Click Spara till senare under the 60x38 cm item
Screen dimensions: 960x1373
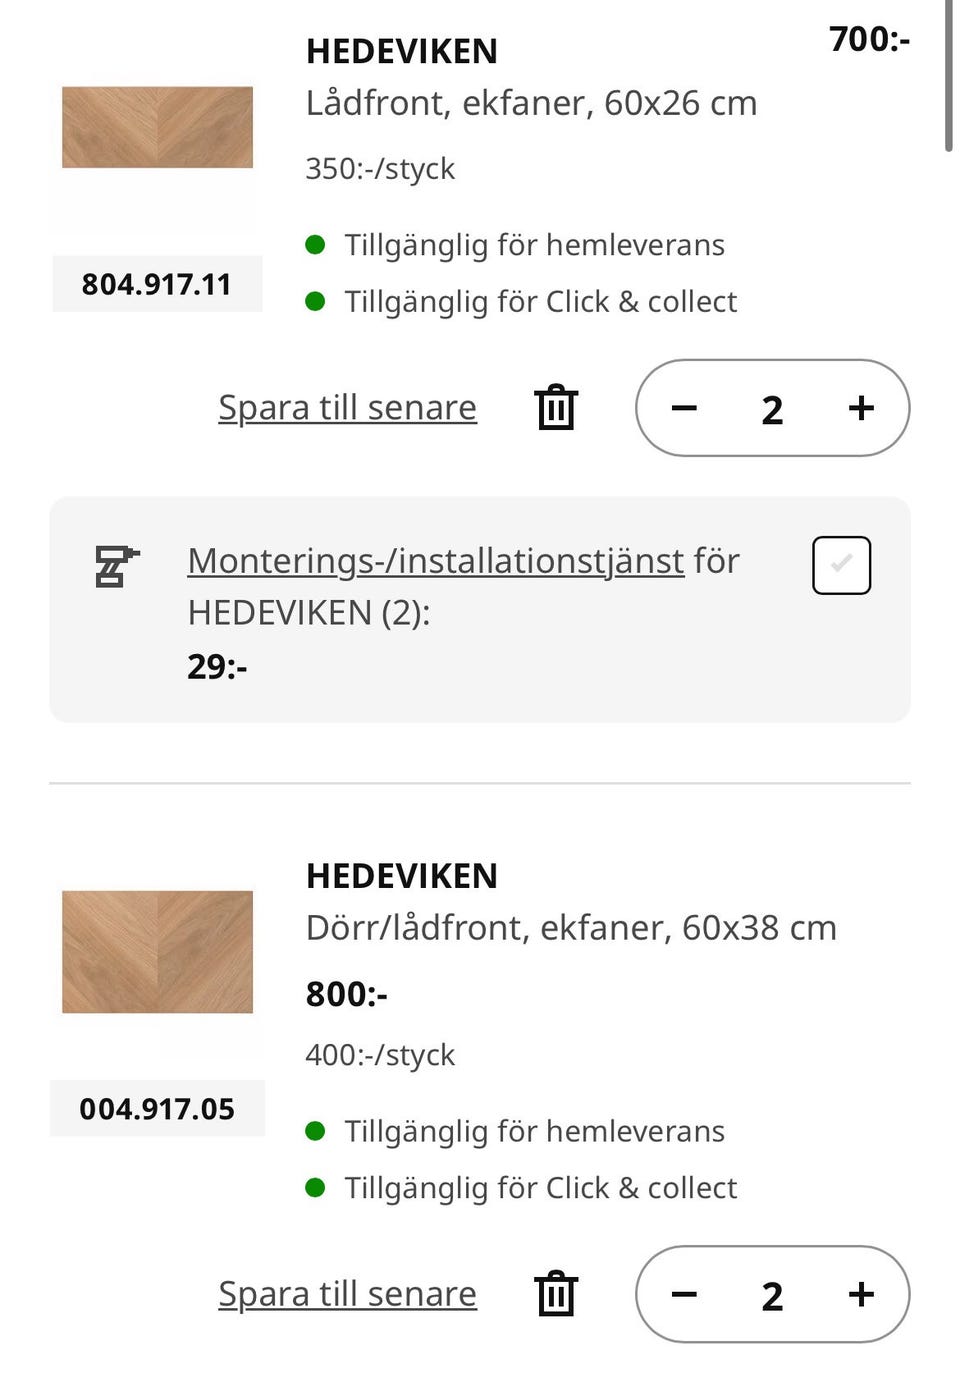point(346,1293)
